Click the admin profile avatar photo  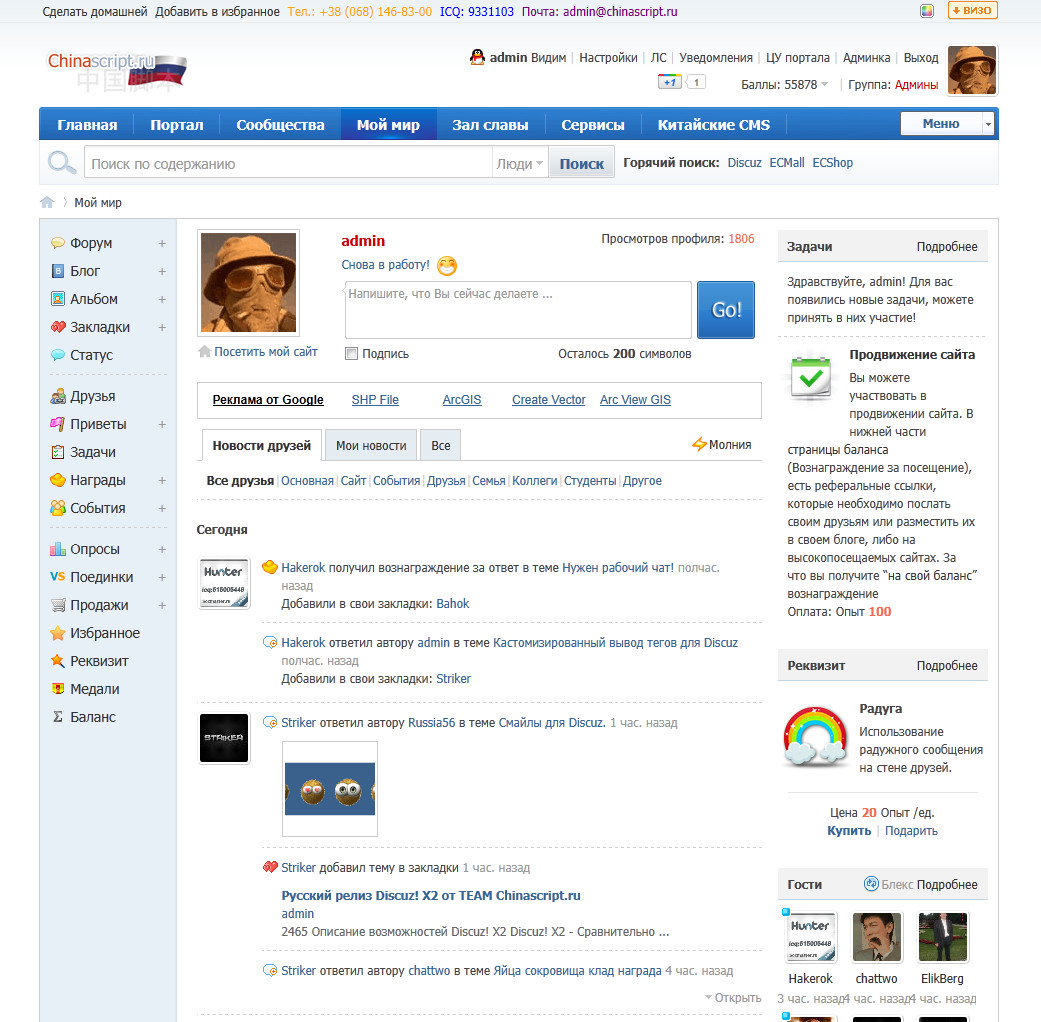(x=248, y=282)
